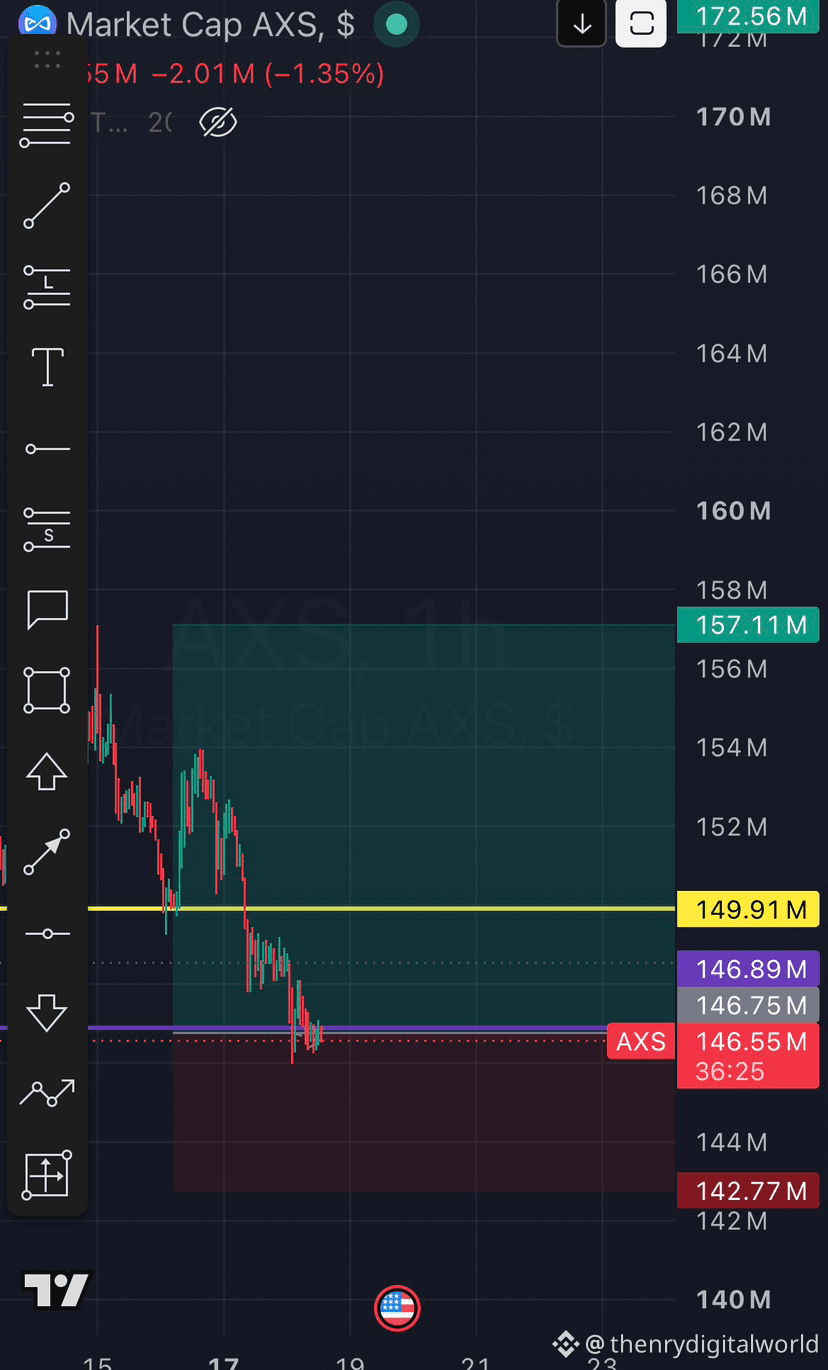Select the 142.77 M stop level label
The height and width of the screenshot is (1370, 828).
tap(748, 1191)
